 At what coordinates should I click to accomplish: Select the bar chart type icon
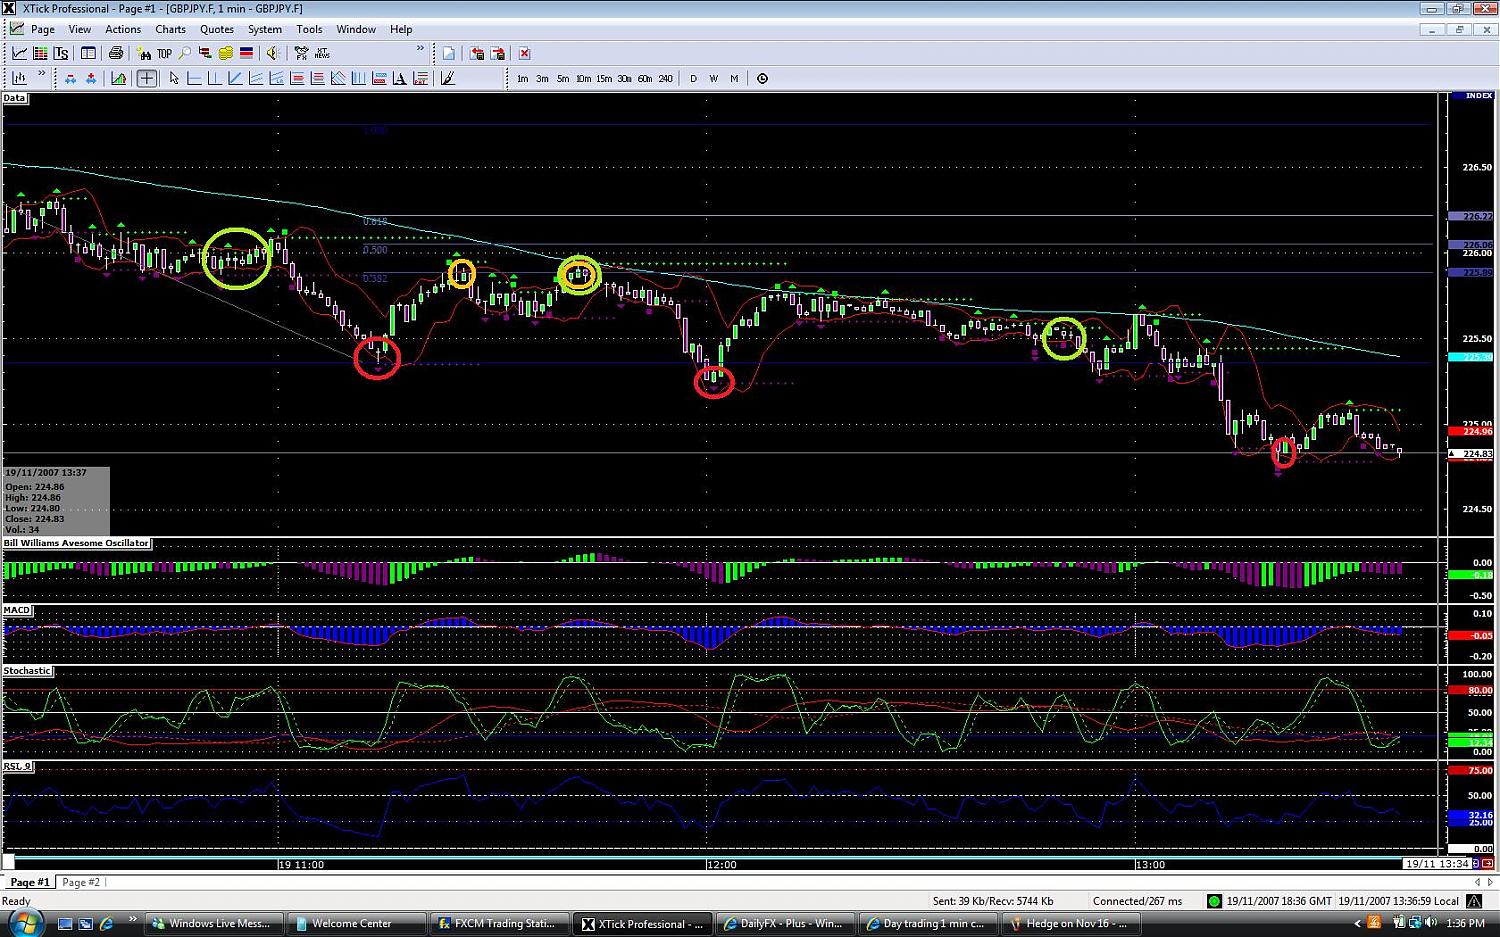tap(19, 78)
